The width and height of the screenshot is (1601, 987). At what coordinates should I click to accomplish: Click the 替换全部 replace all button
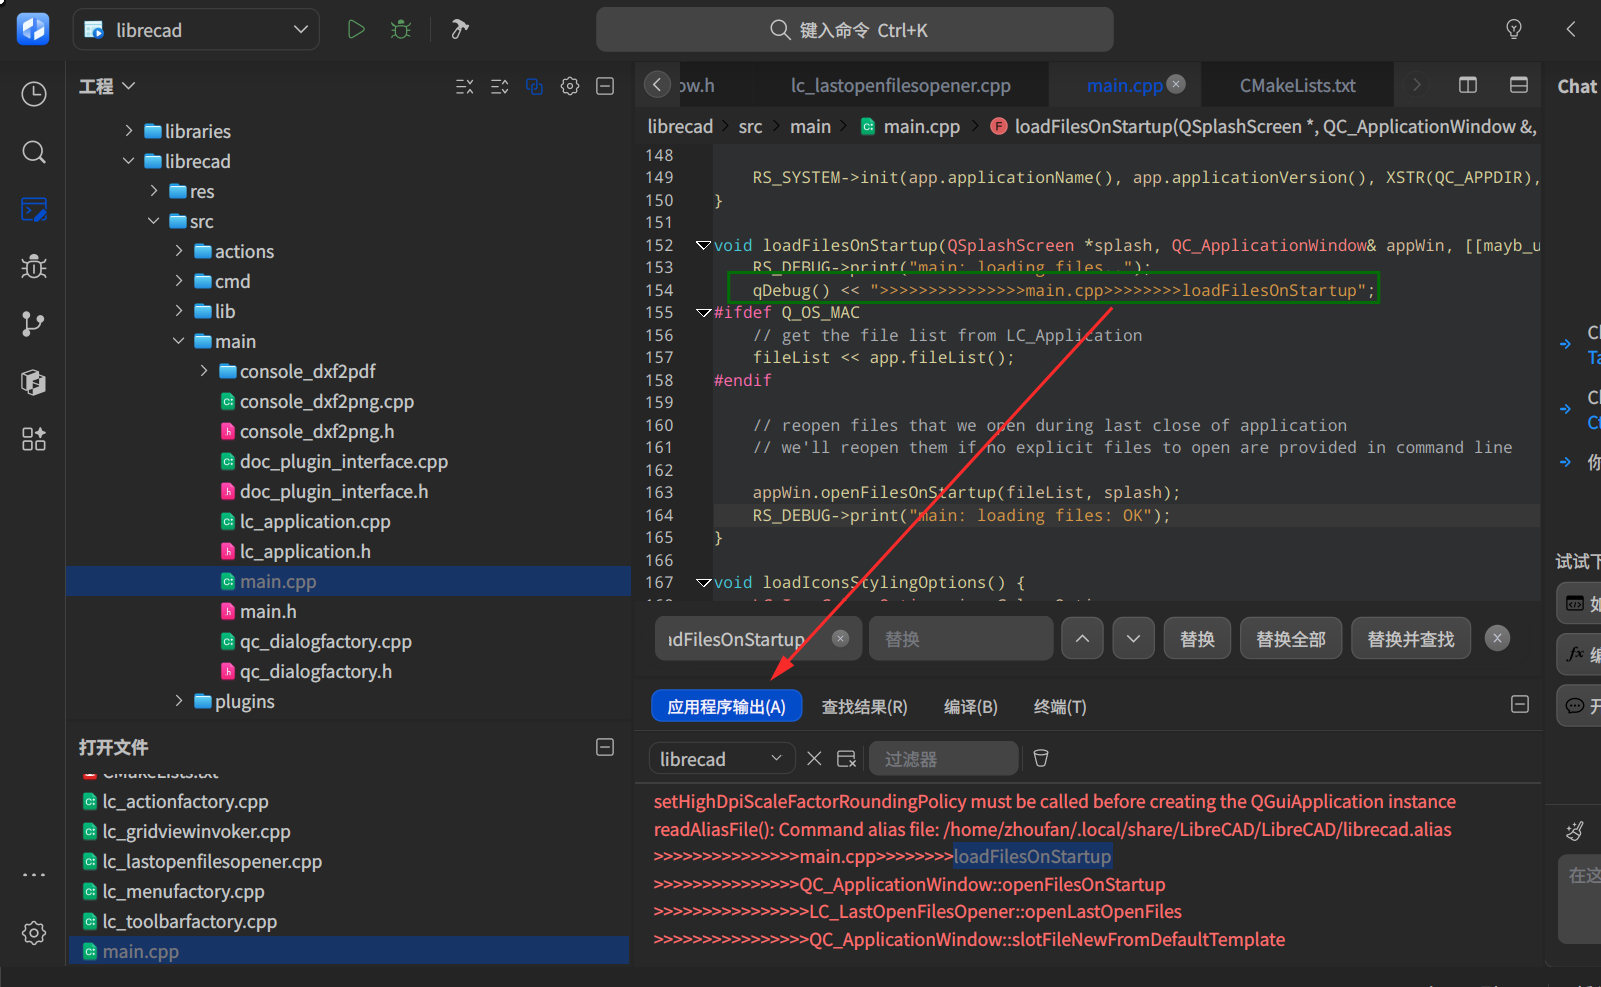tap(1291, 639)
